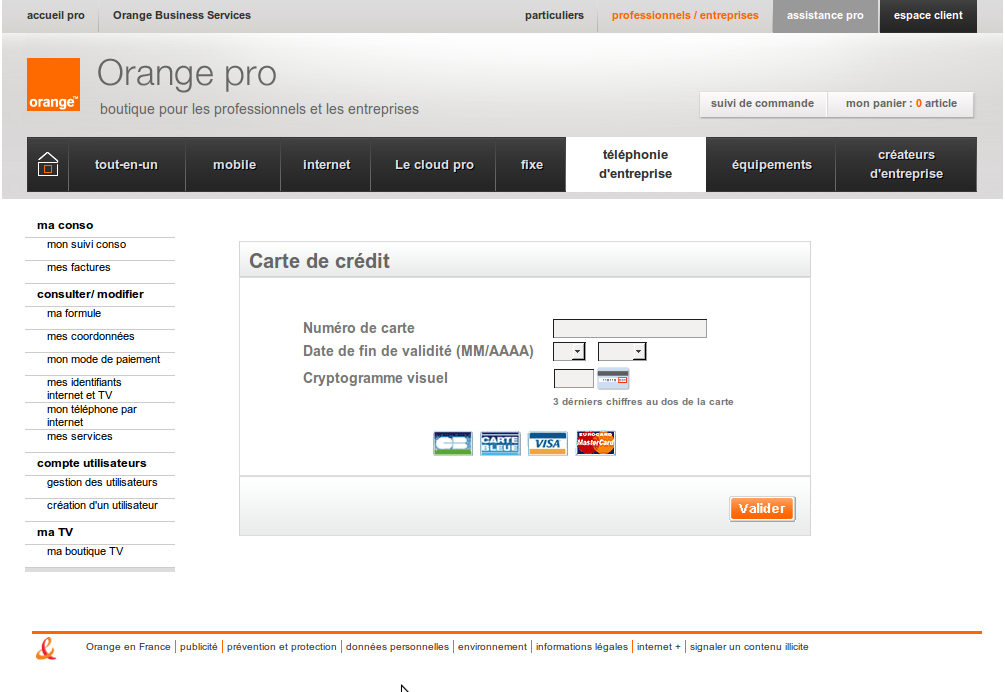Select the téléphonie d'entreprise tab
The image size is (1005, 692).
pos(635,164)
